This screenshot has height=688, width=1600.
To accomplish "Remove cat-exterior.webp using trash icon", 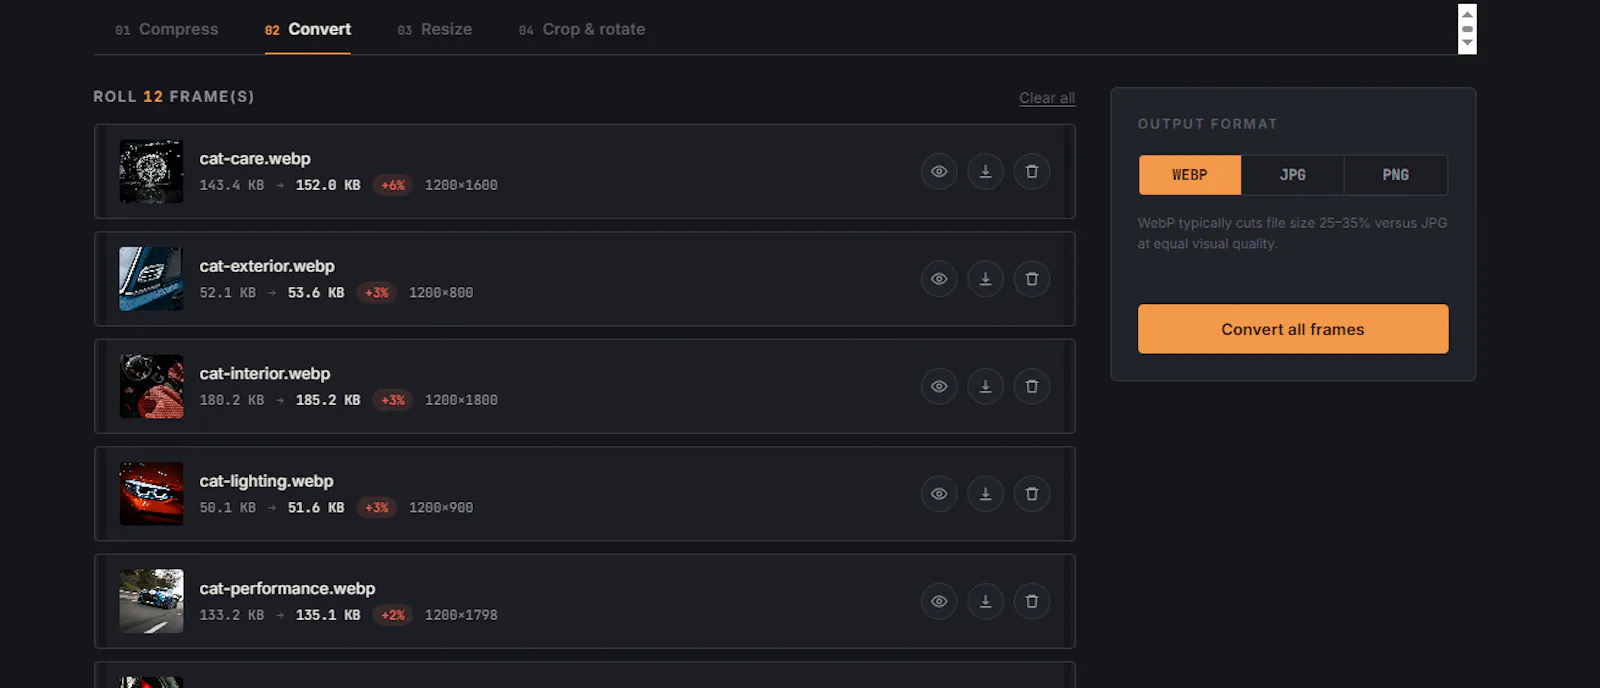I will (1032, 279).
